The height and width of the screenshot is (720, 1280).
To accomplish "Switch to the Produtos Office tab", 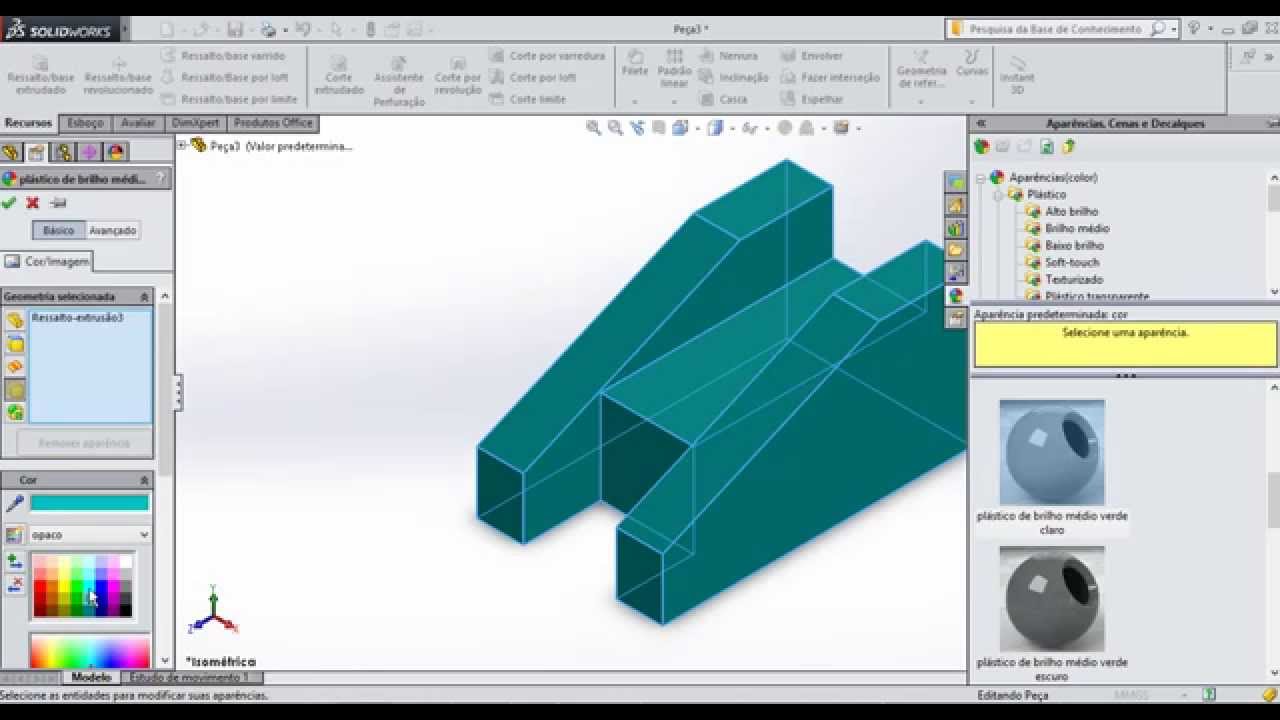I will 273,124.
